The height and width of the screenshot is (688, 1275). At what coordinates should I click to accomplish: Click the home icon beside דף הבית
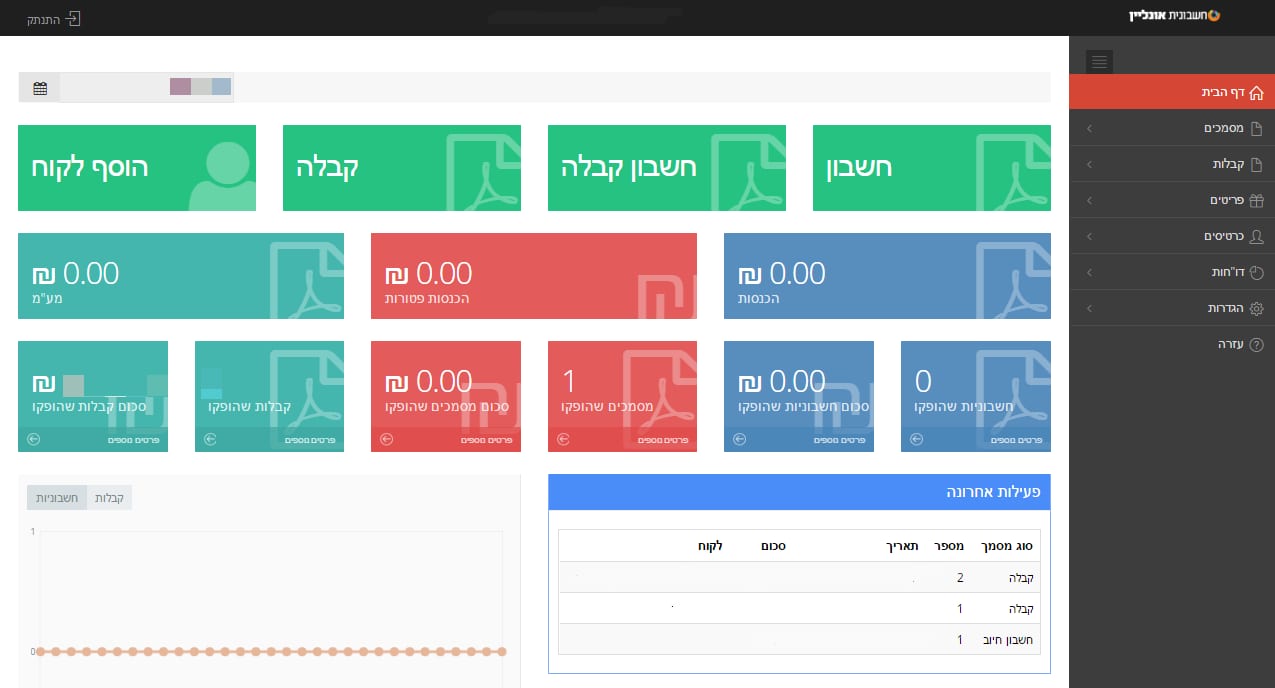click(1257, 92)
